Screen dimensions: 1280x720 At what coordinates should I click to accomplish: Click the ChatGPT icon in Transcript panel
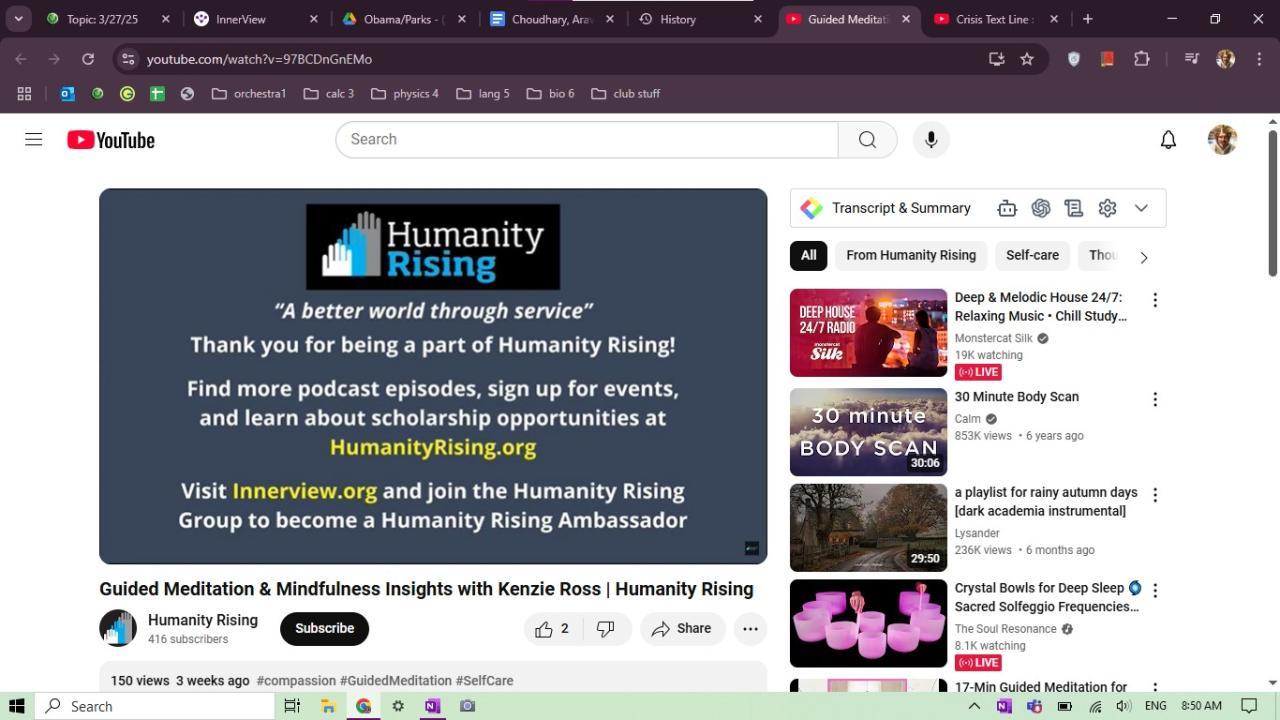[x=1041, y=208]
